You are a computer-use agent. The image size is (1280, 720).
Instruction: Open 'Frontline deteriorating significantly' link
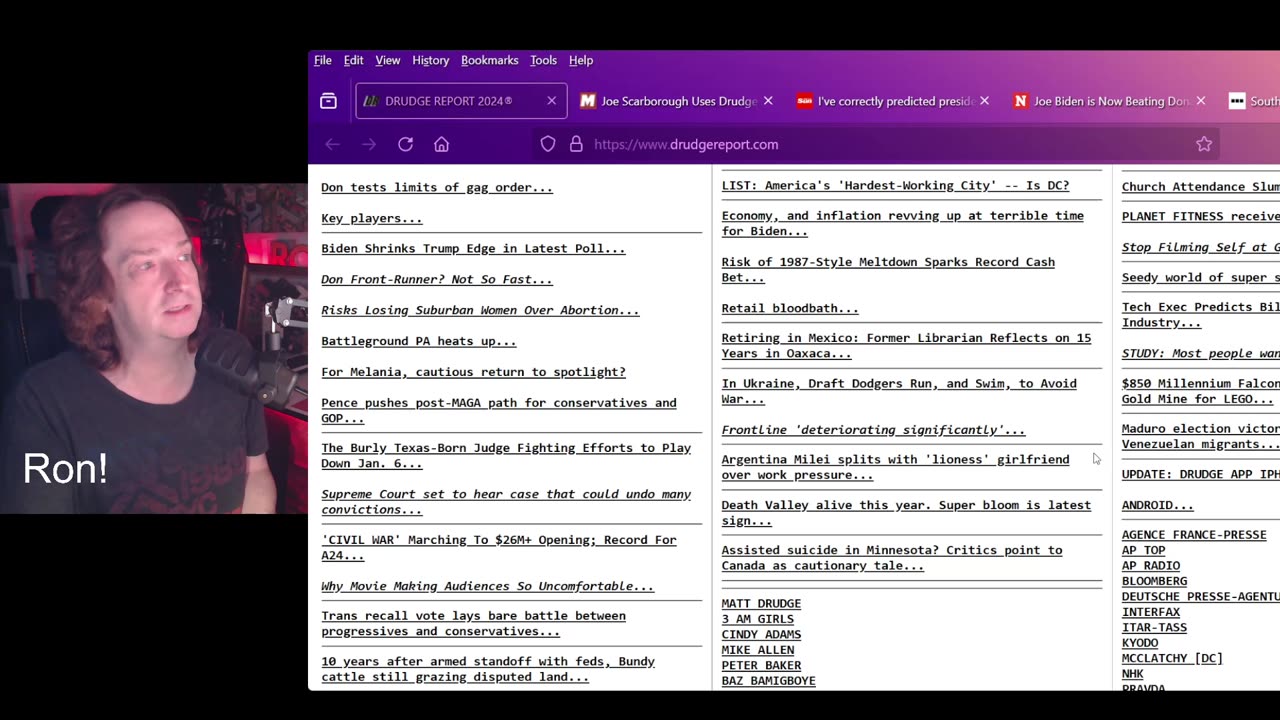874,430
